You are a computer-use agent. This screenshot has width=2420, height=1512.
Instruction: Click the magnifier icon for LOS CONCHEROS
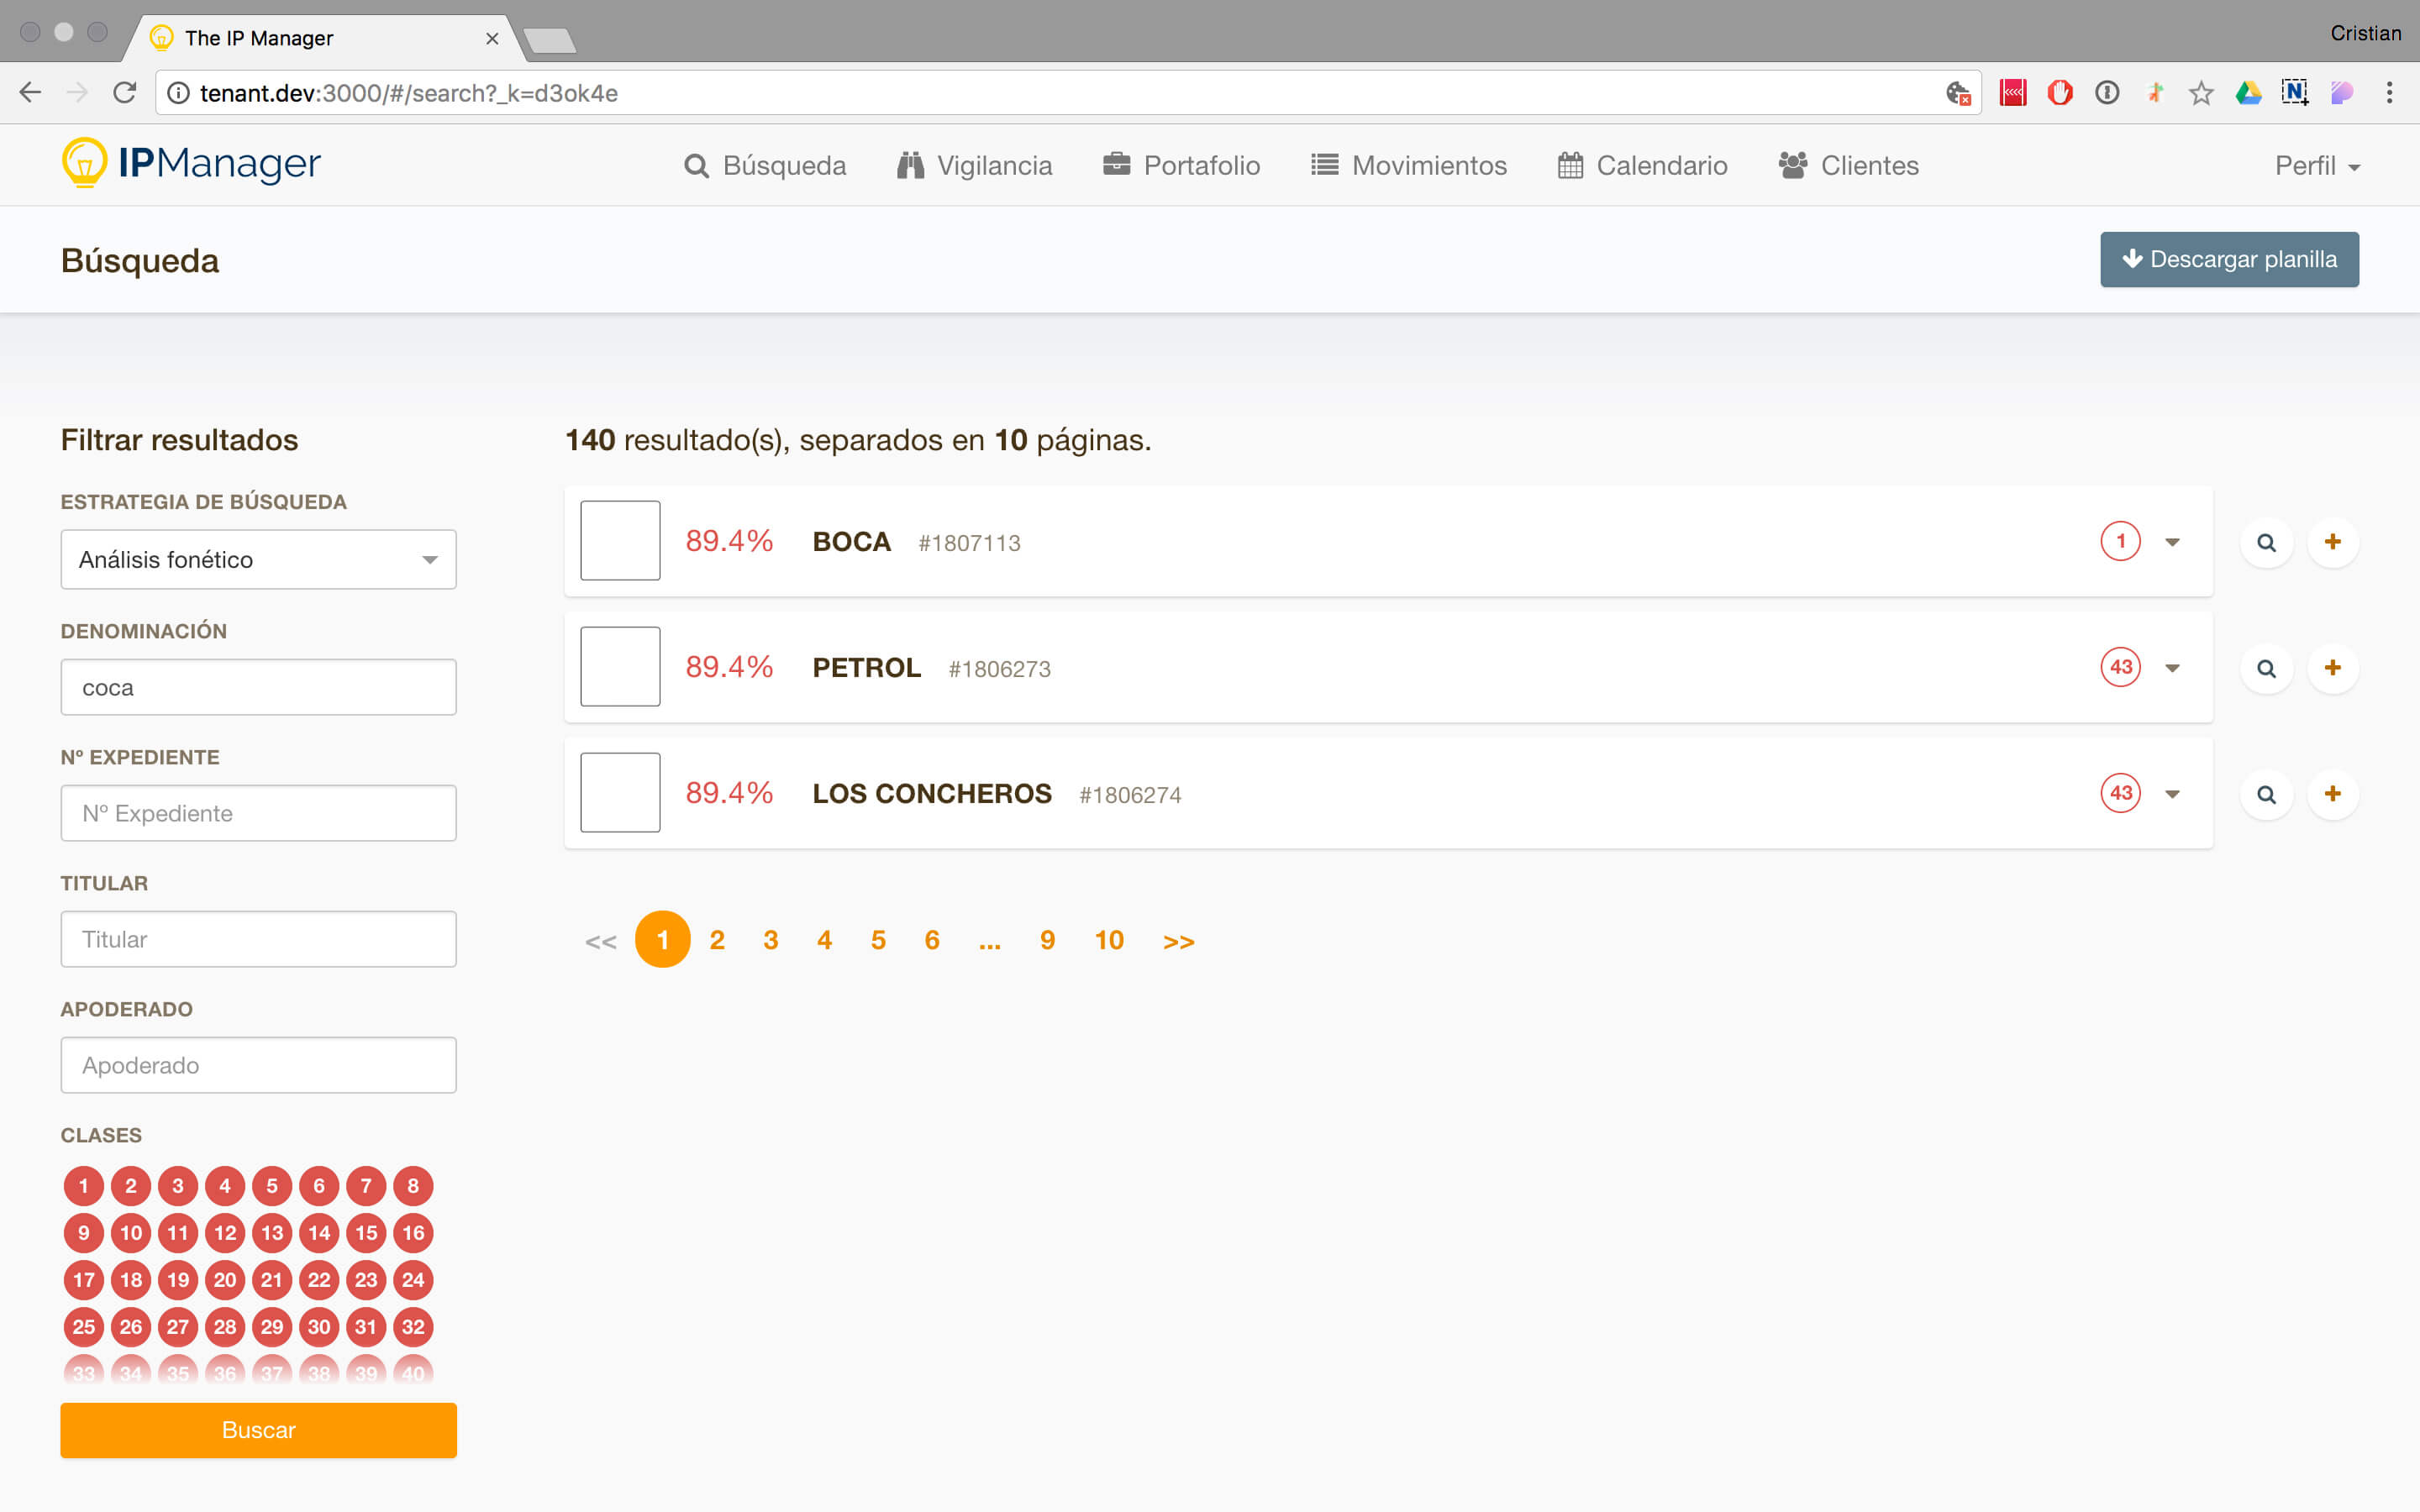[x=2266, y=794]
